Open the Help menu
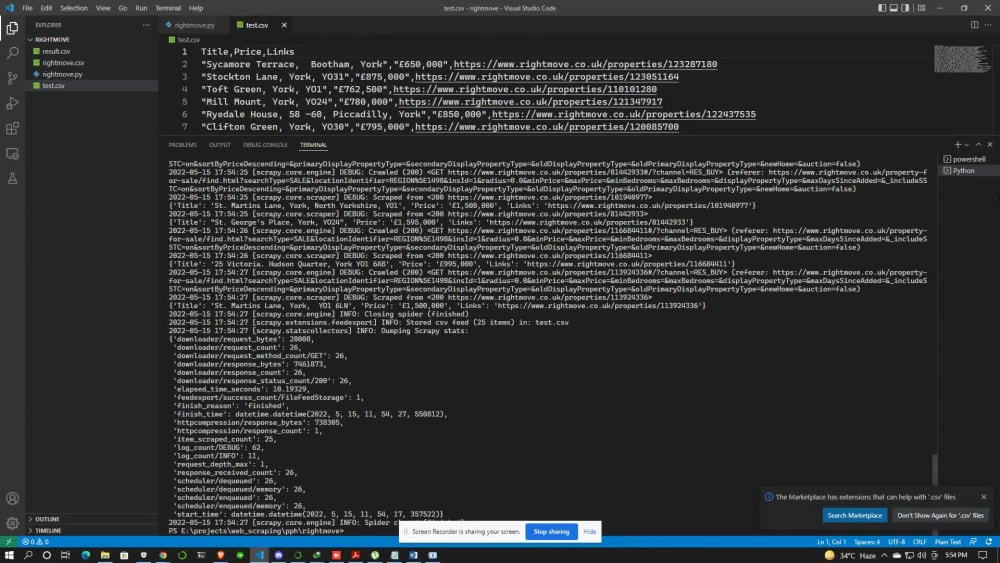 (x=196, y=8)
